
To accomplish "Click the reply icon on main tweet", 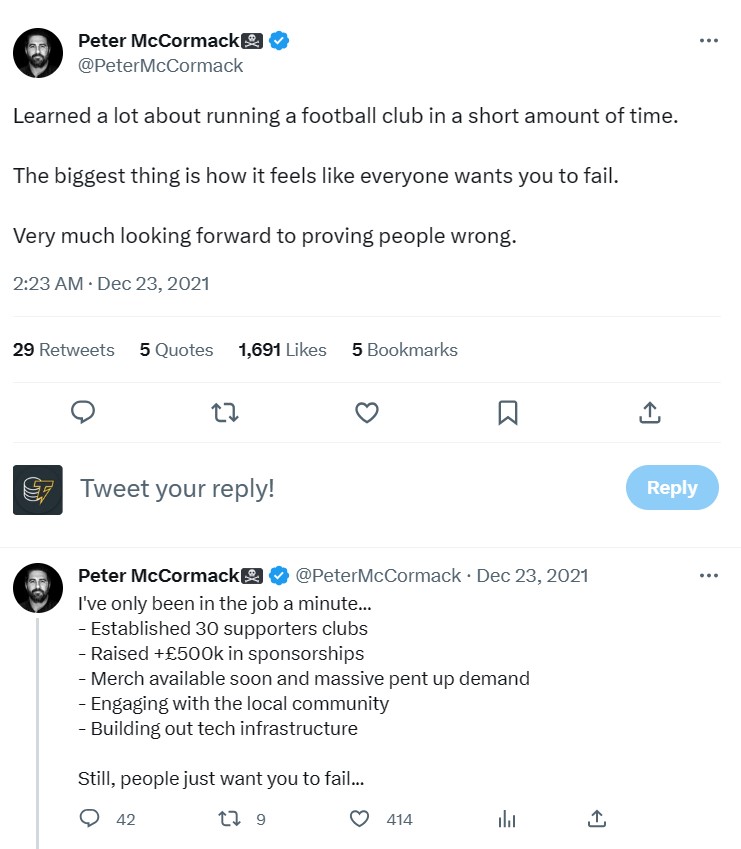I will pos(84,412).
